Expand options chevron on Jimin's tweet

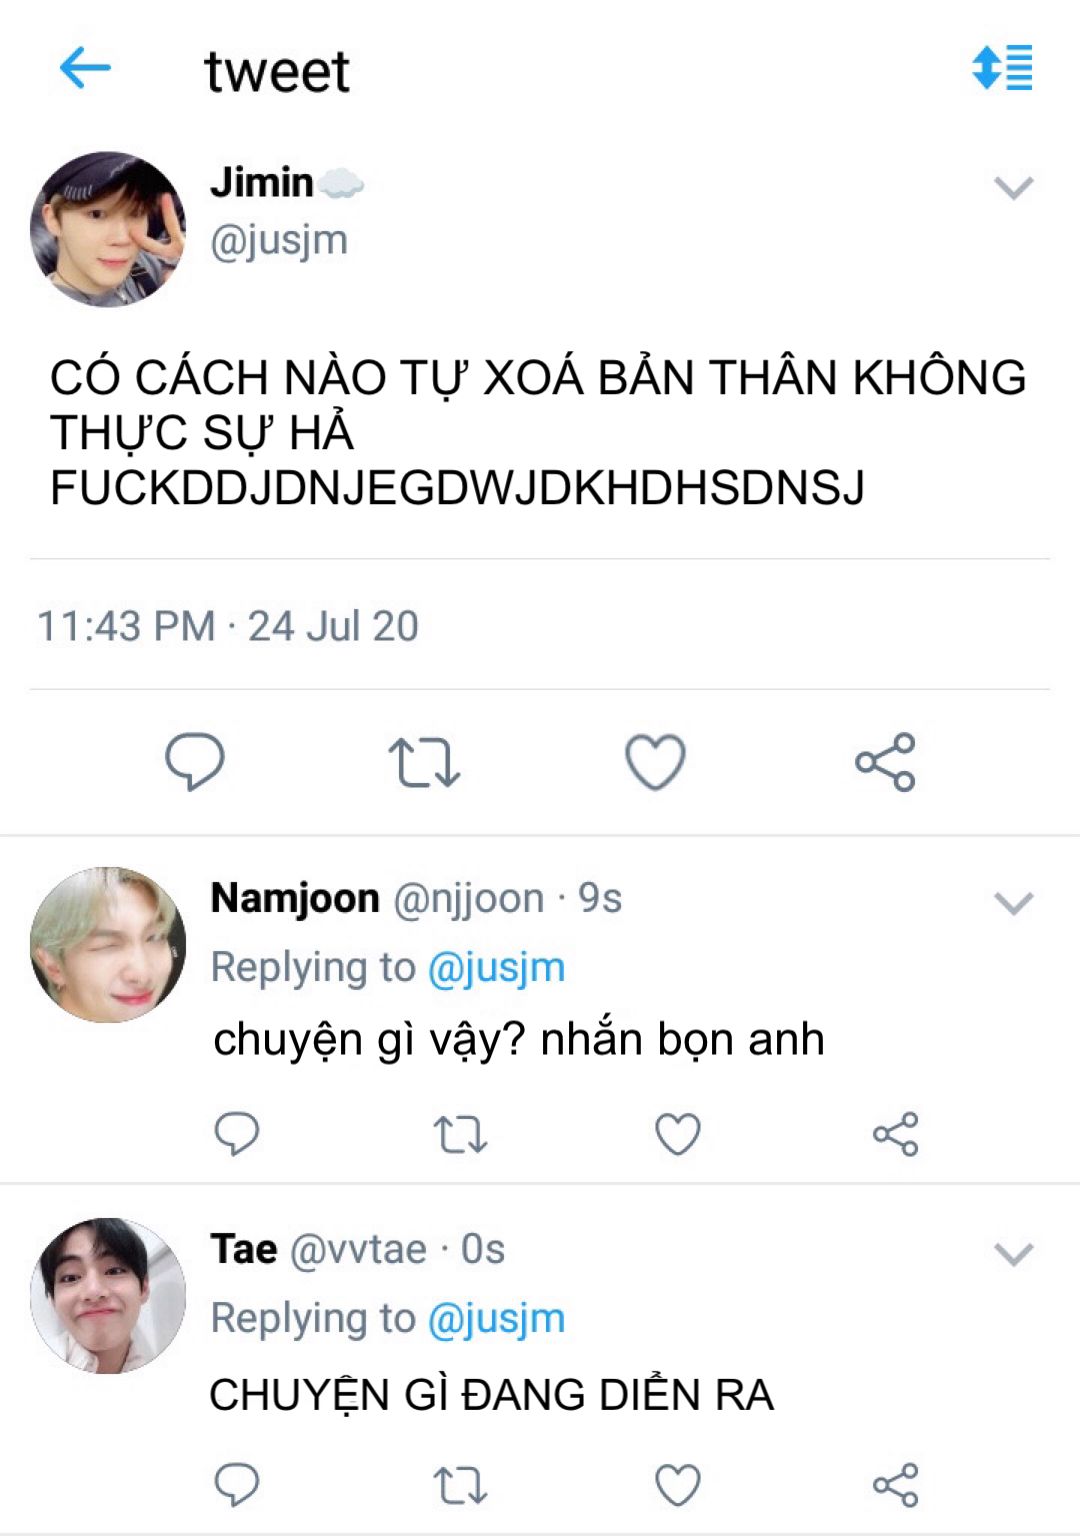tap(1014, 188)
